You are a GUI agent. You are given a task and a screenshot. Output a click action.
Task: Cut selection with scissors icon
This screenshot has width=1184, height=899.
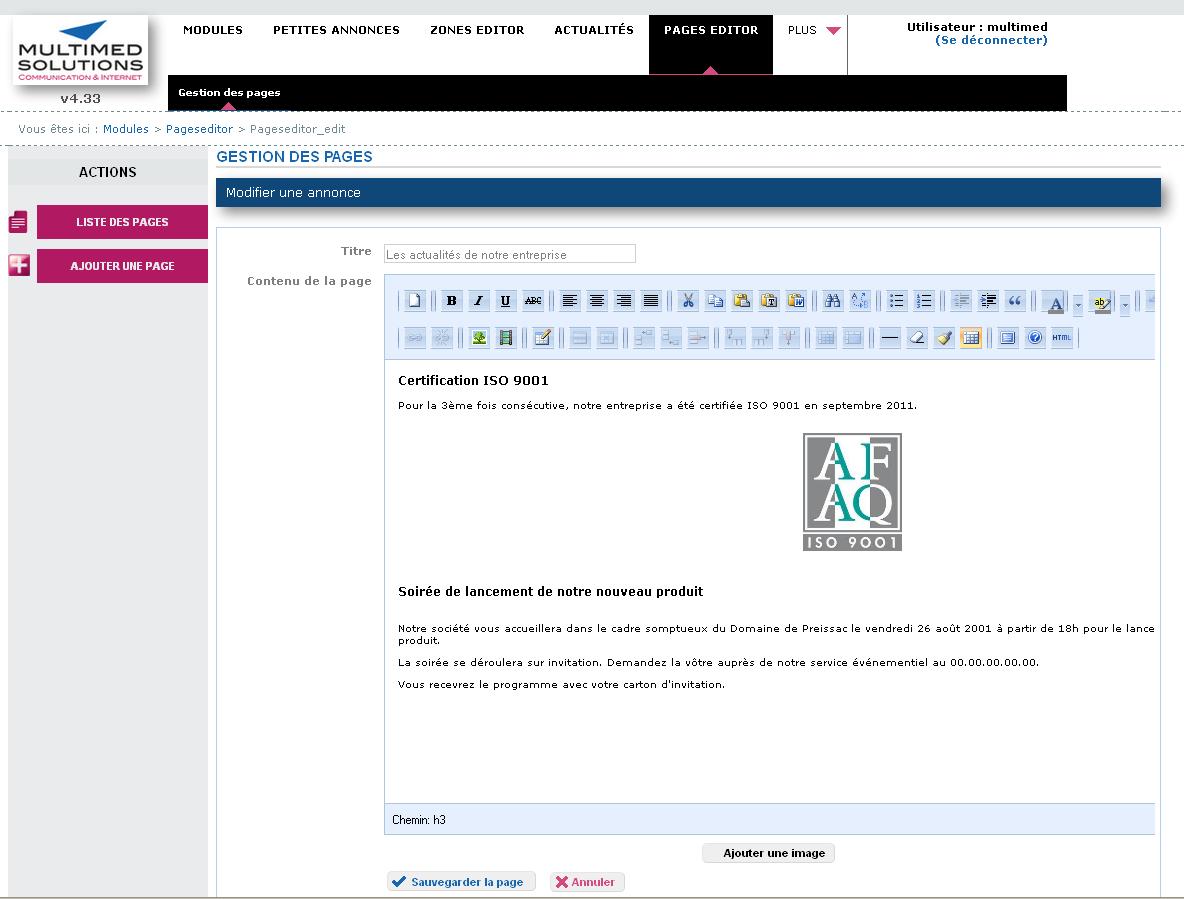click(688, 300)
